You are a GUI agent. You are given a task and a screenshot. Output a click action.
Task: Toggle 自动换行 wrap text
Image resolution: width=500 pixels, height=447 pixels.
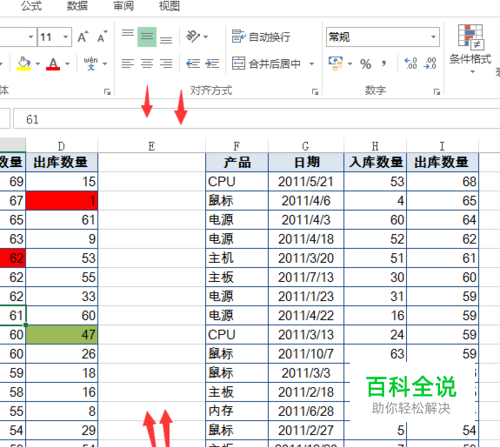click(x=261, y=37)
